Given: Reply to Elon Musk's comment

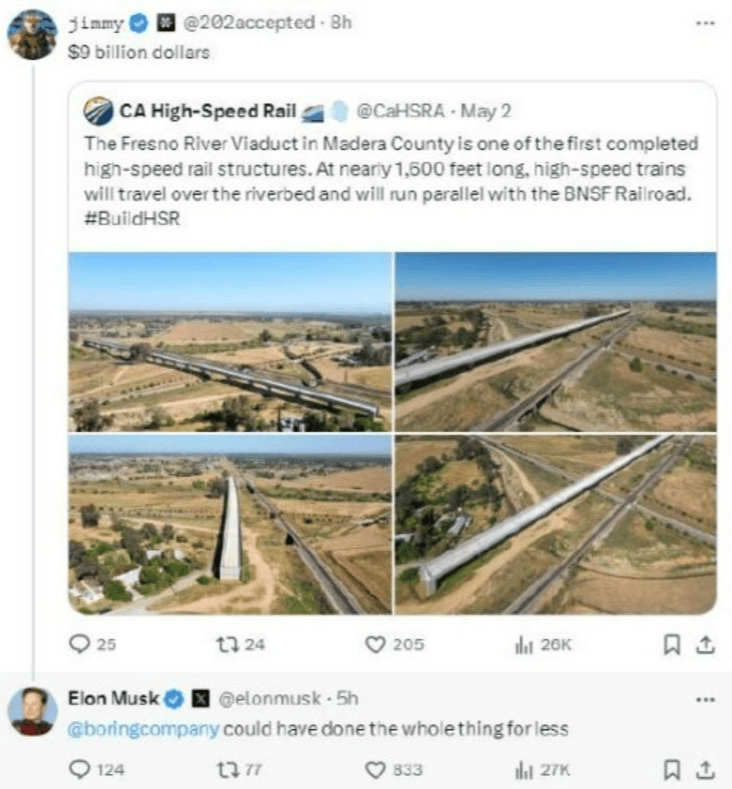Looking at the screenshot, I should (80, 769).
